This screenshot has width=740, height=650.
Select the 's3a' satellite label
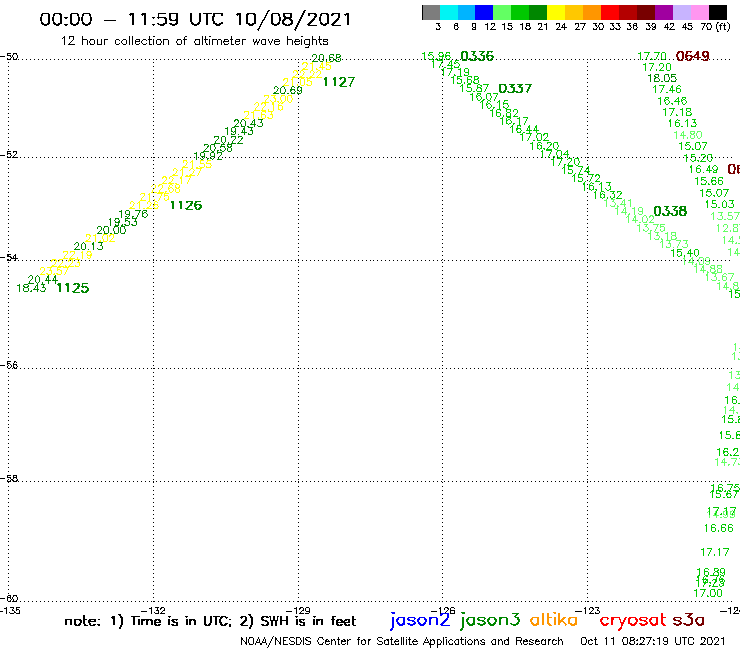(x=688, y=620)
